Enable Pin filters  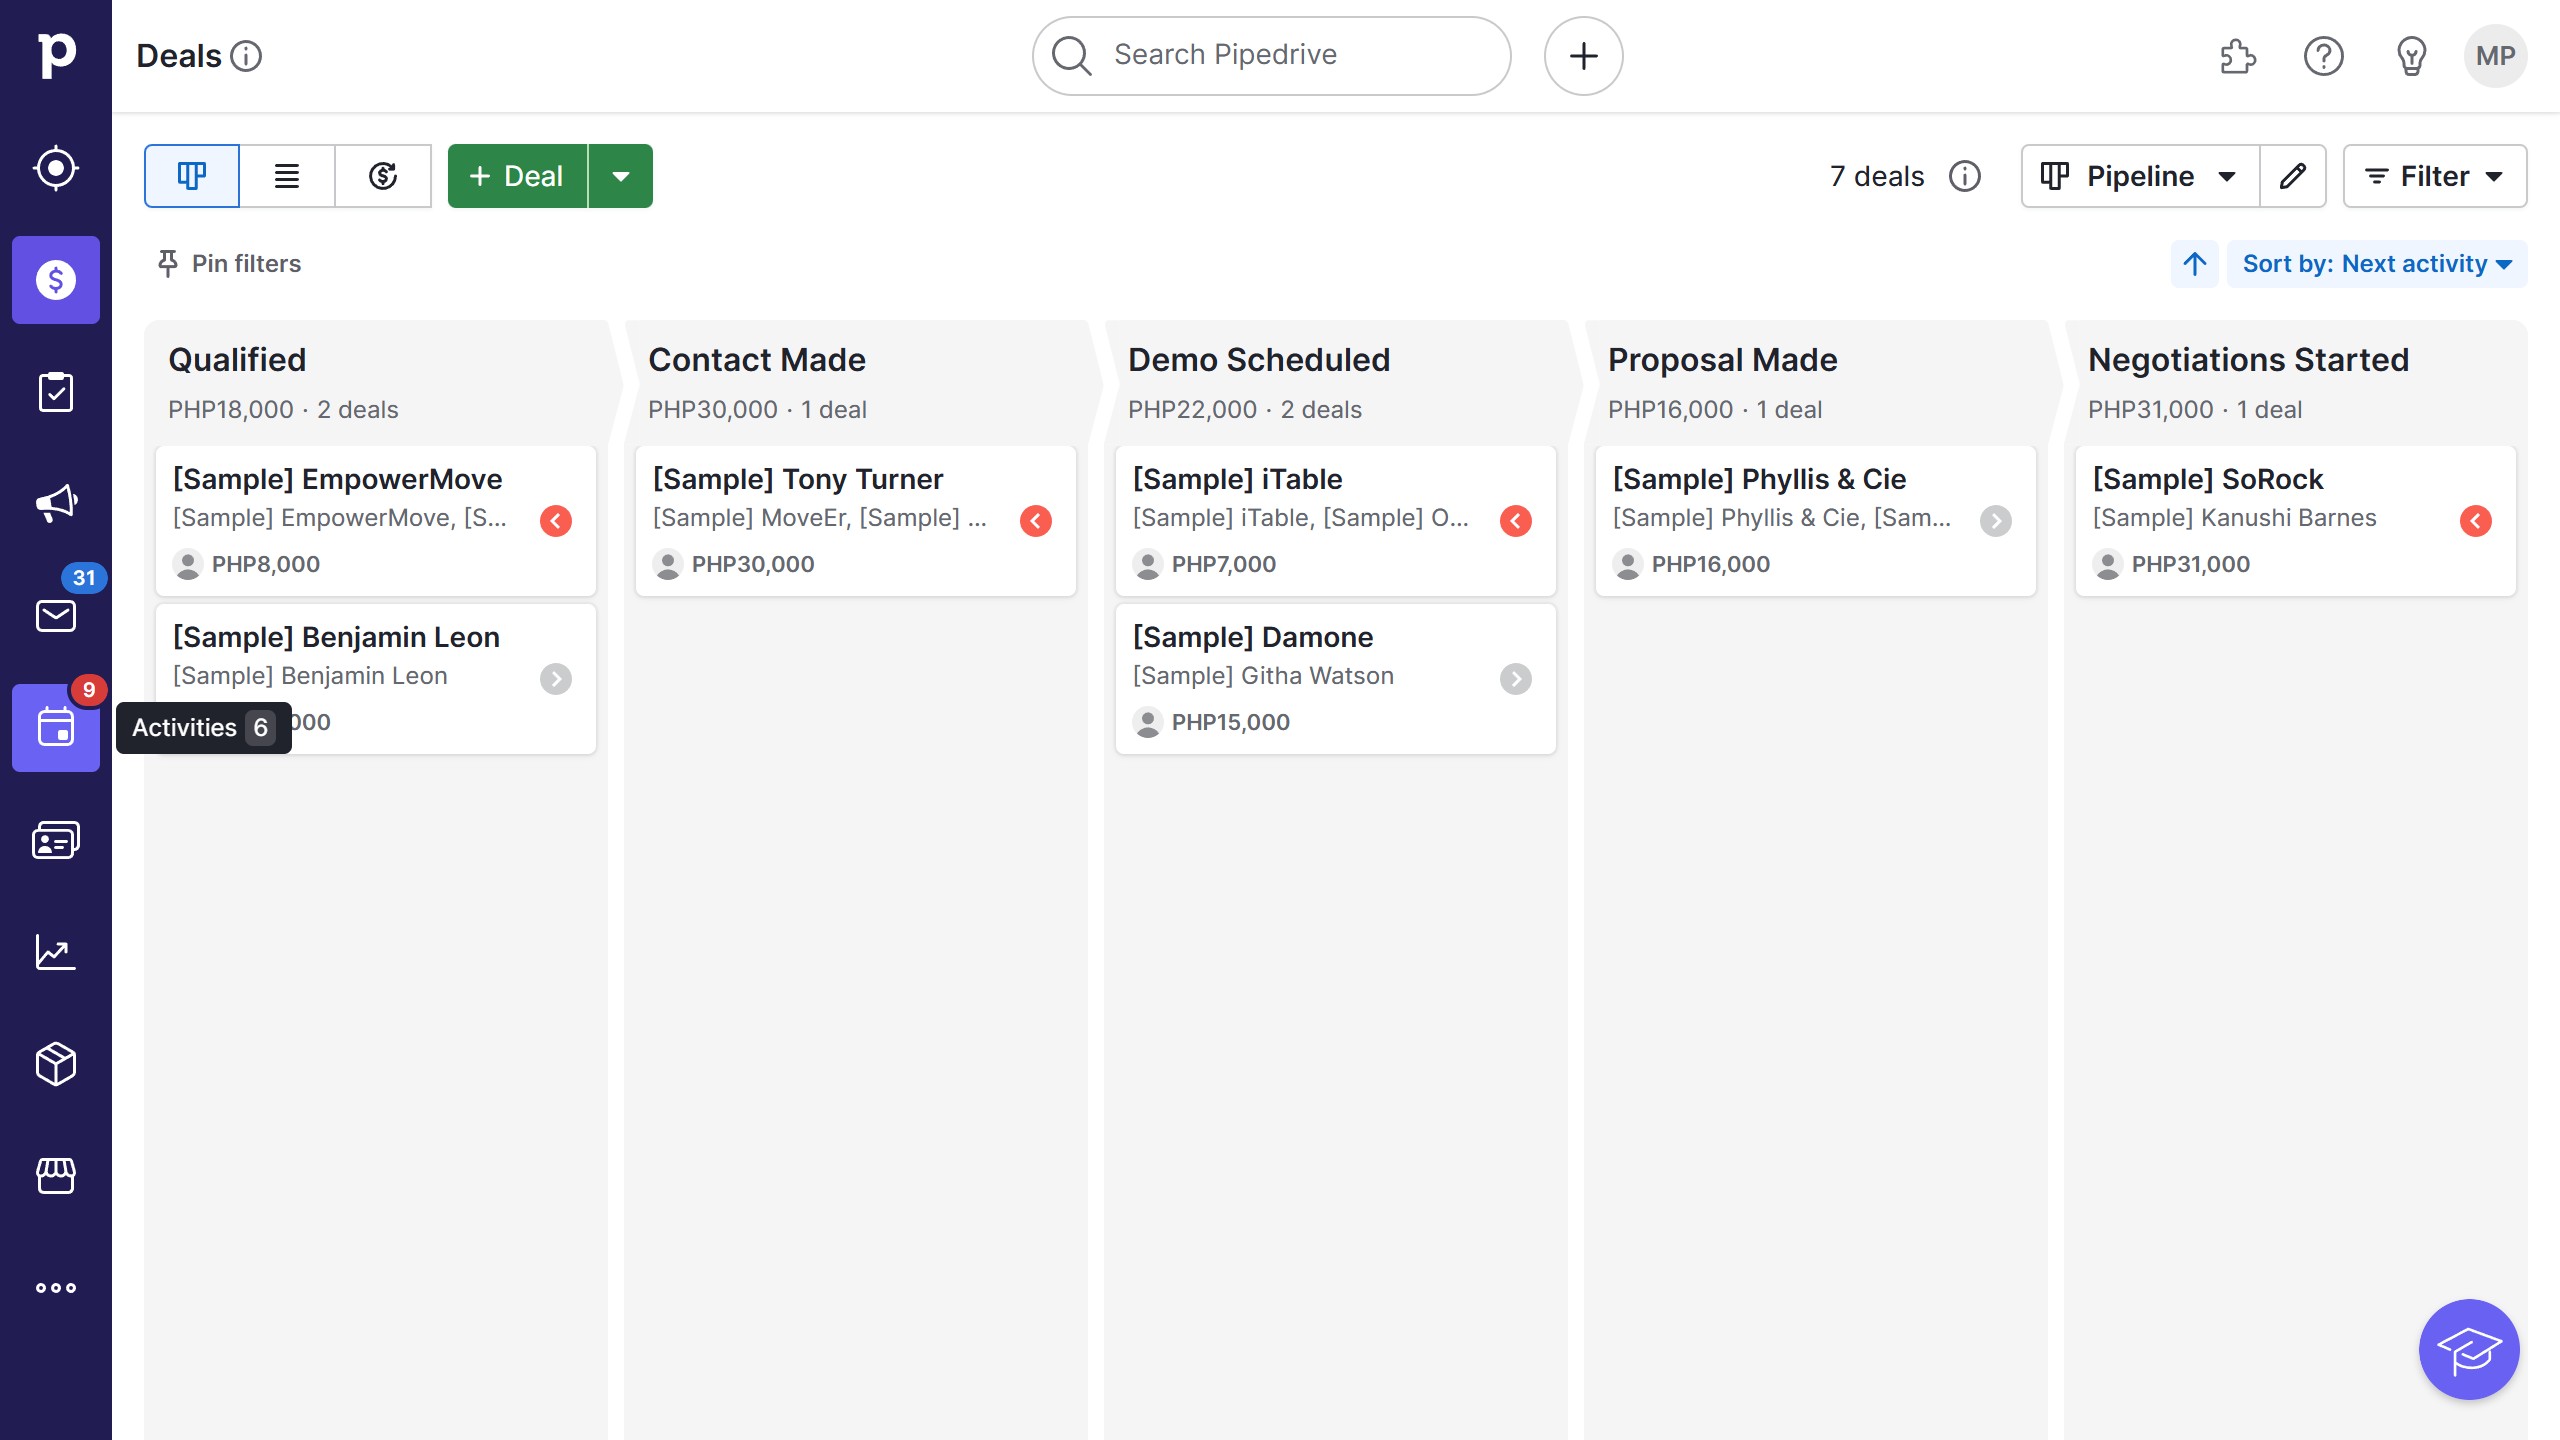pyautogui.click(x=228, y=264)
